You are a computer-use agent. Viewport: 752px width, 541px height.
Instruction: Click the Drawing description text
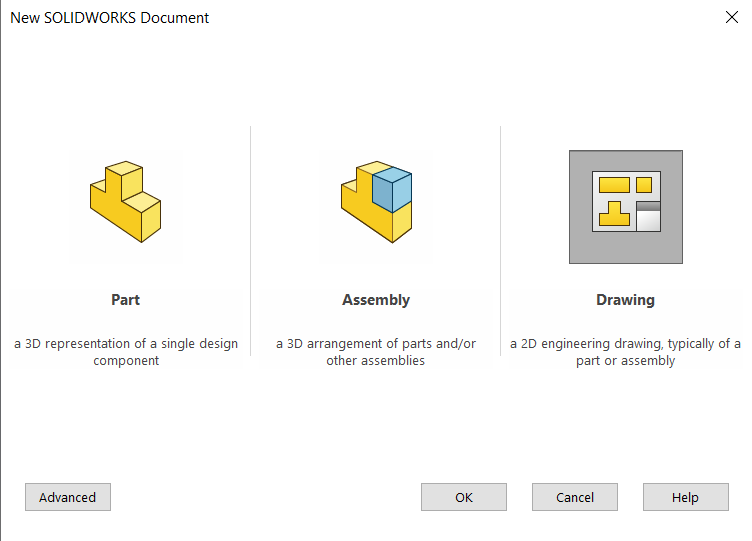point(625,352)
